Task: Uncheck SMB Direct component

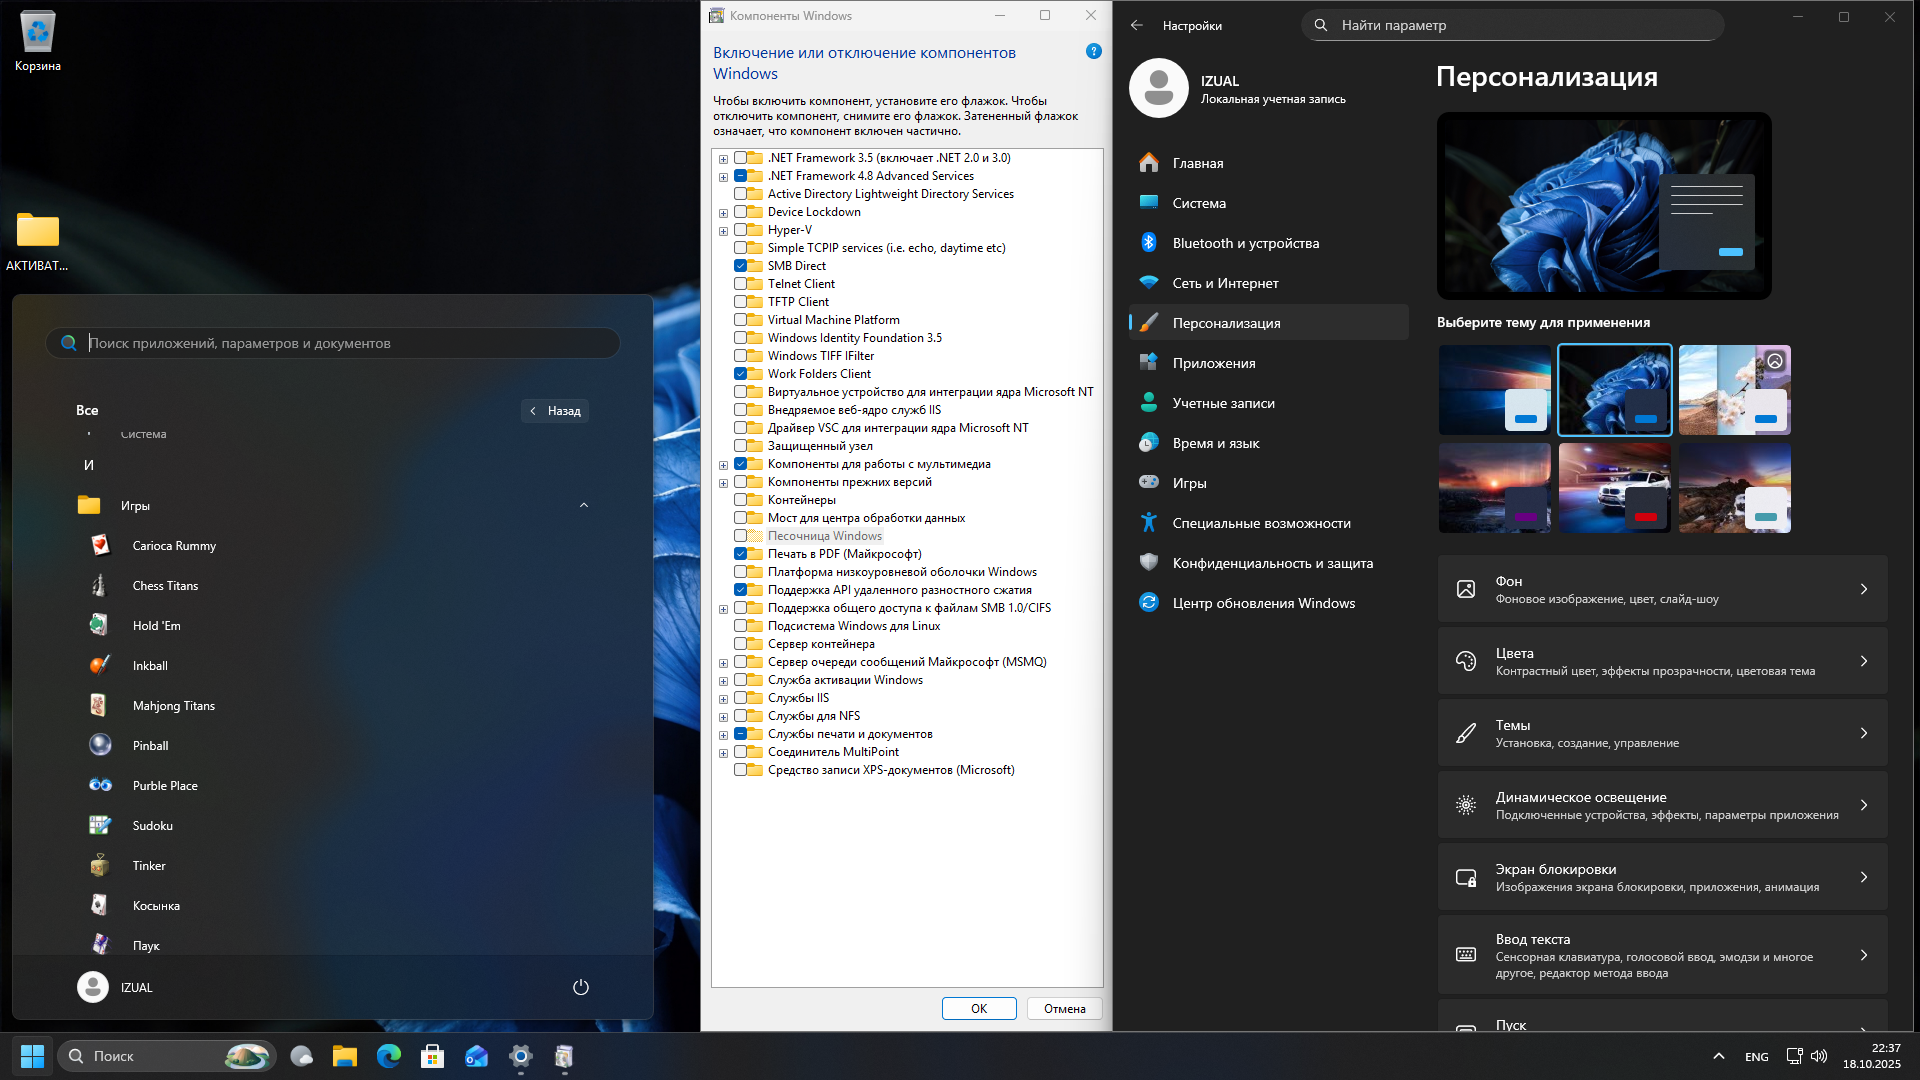Action: (x=741, y=266)
